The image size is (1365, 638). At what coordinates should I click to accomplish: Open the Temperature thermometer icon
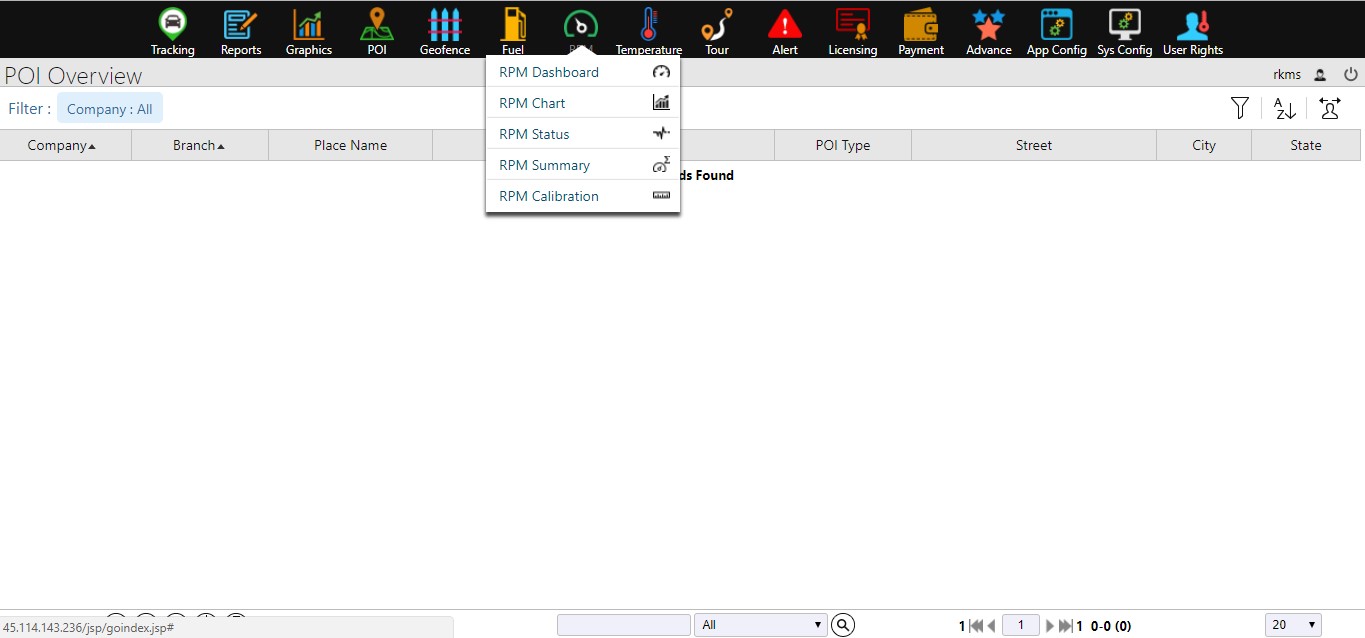tap(649, 25)
